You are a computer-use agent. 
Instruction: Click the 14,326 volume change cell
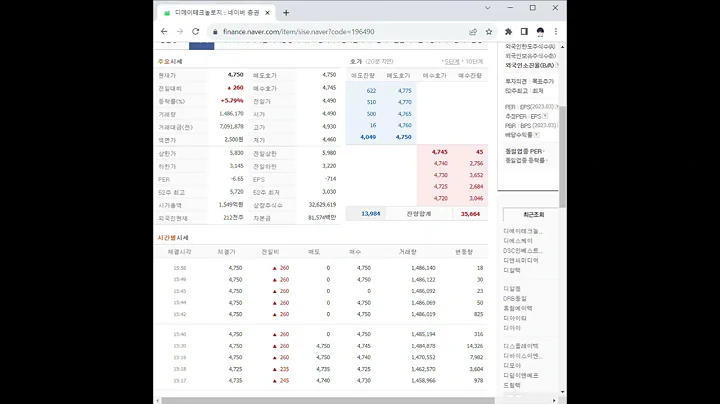click(x=474, y=346)
